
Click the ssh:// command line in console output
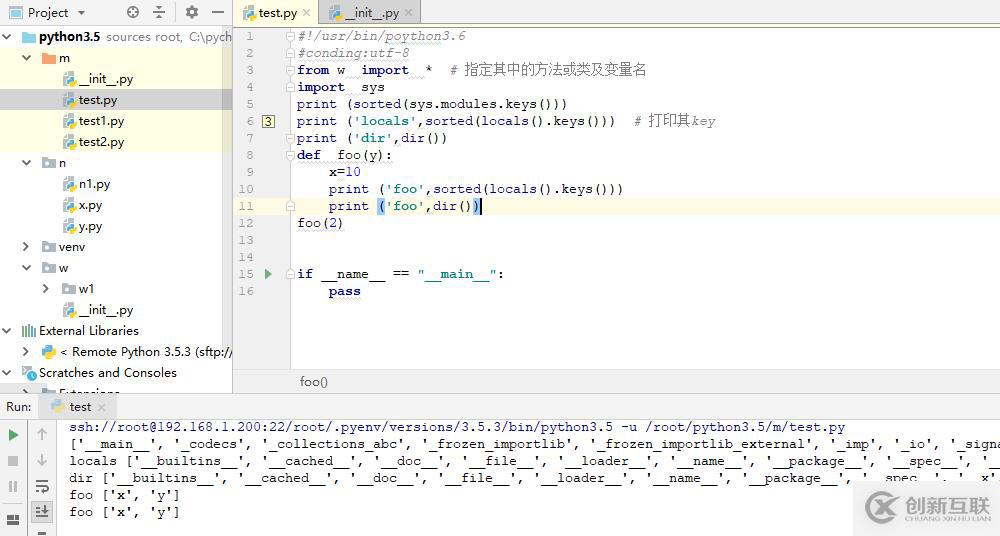(x=457, y=428)
